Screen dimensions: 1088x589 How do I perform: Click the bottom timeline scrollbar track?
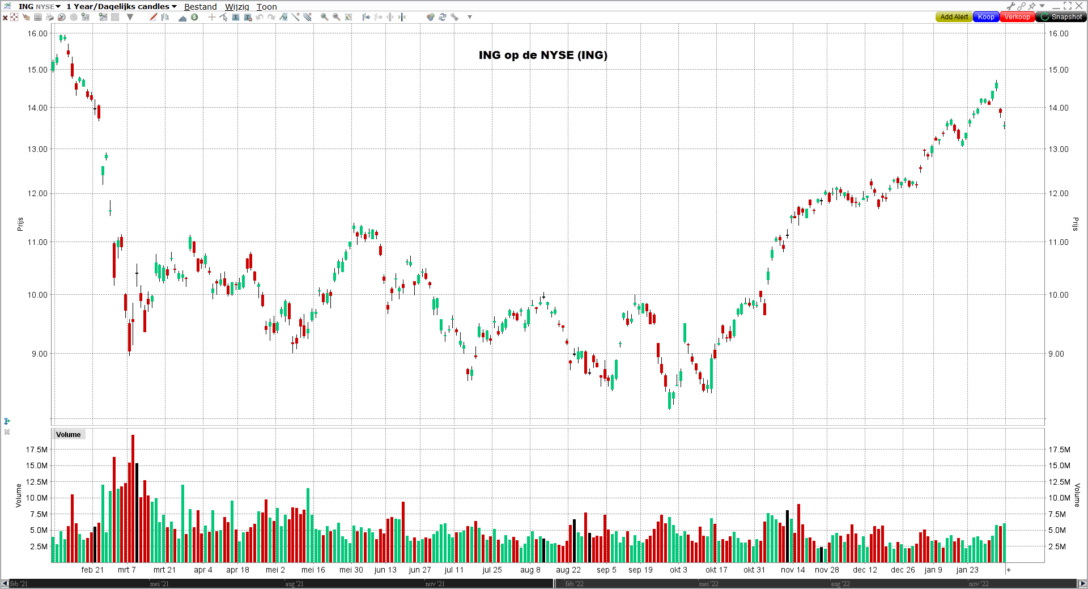(x=543, y=583)
